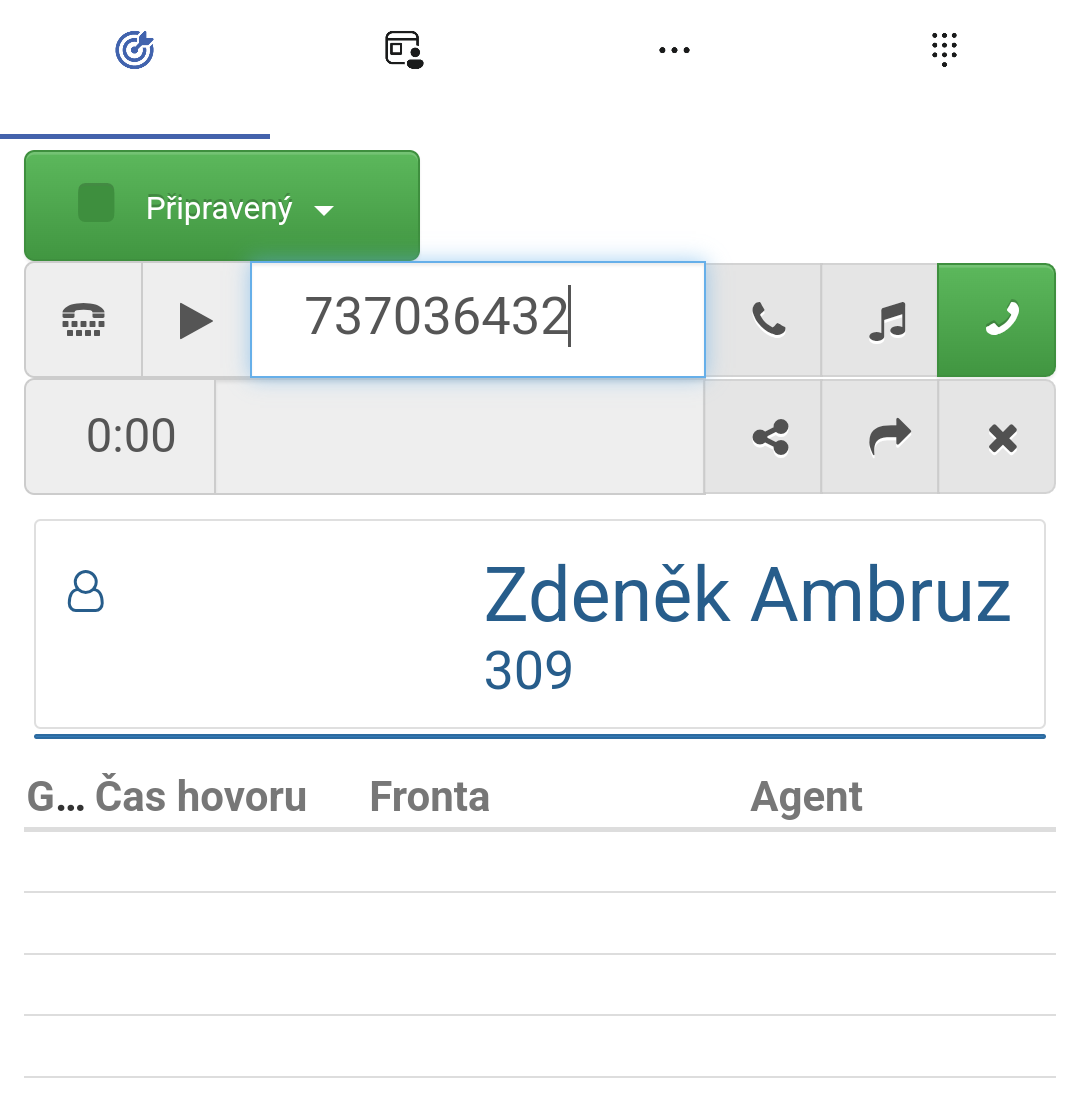Switch to the contact window tab icon
Viewport: 1080px width, 1111px height.
[404, 50]
